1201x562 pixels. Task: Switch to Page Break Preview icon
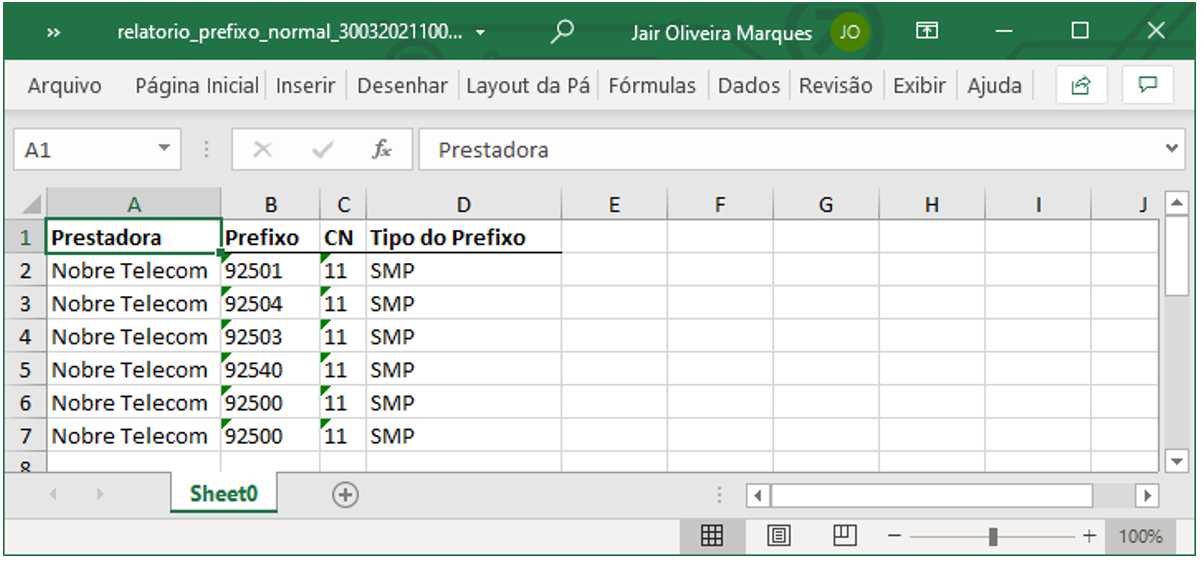click(x=845, y=537)
